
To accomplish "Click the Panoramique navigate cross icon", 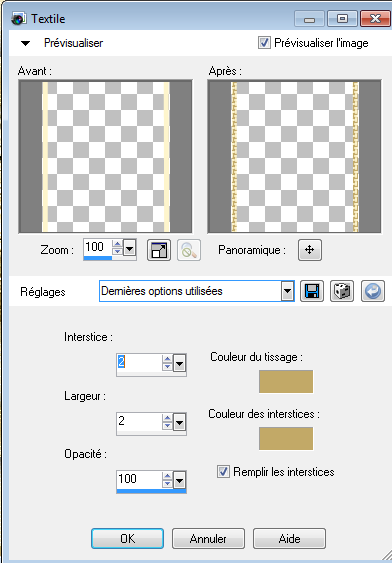I will tap(310, 250).
